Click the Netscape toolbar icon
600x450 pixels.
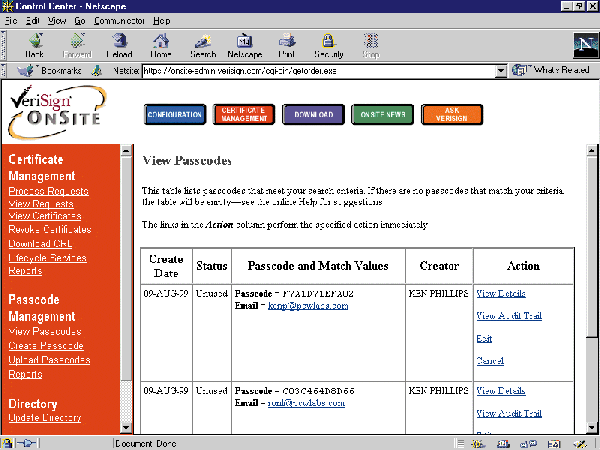(x=245, y=41)
